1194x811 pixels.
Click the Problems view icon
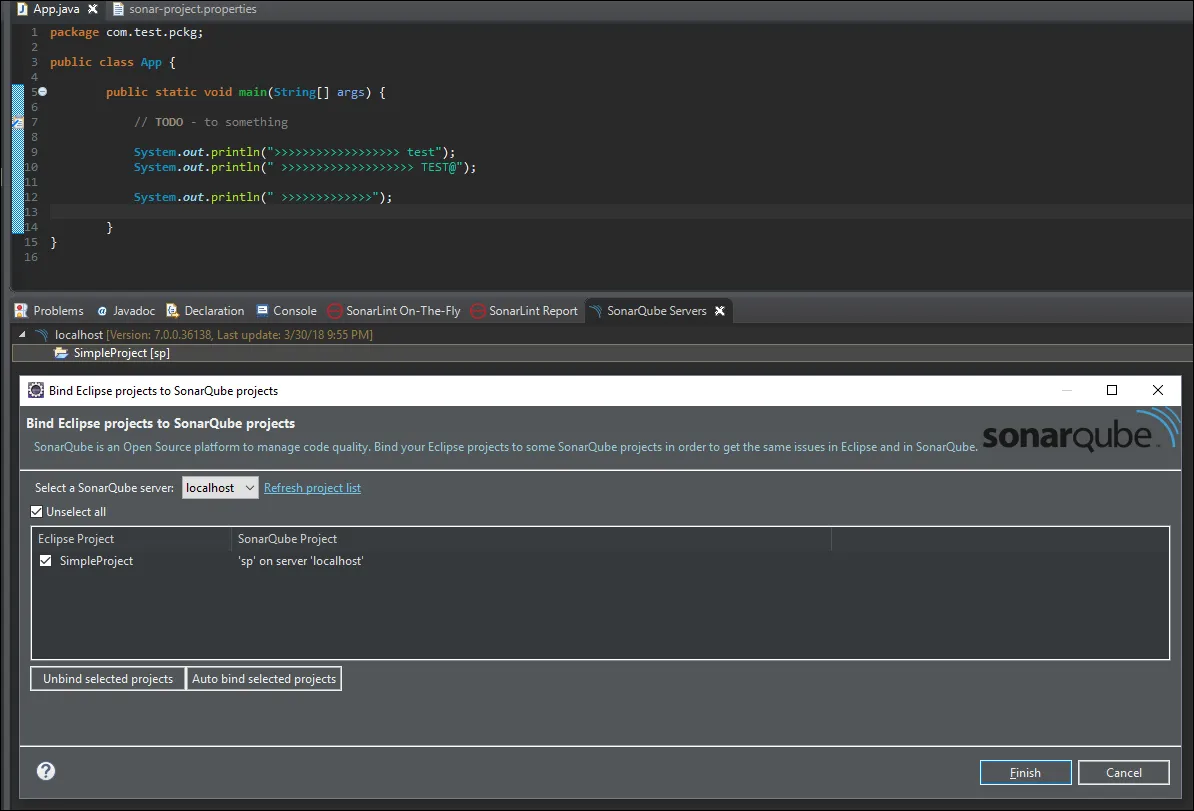pos(21,311)
